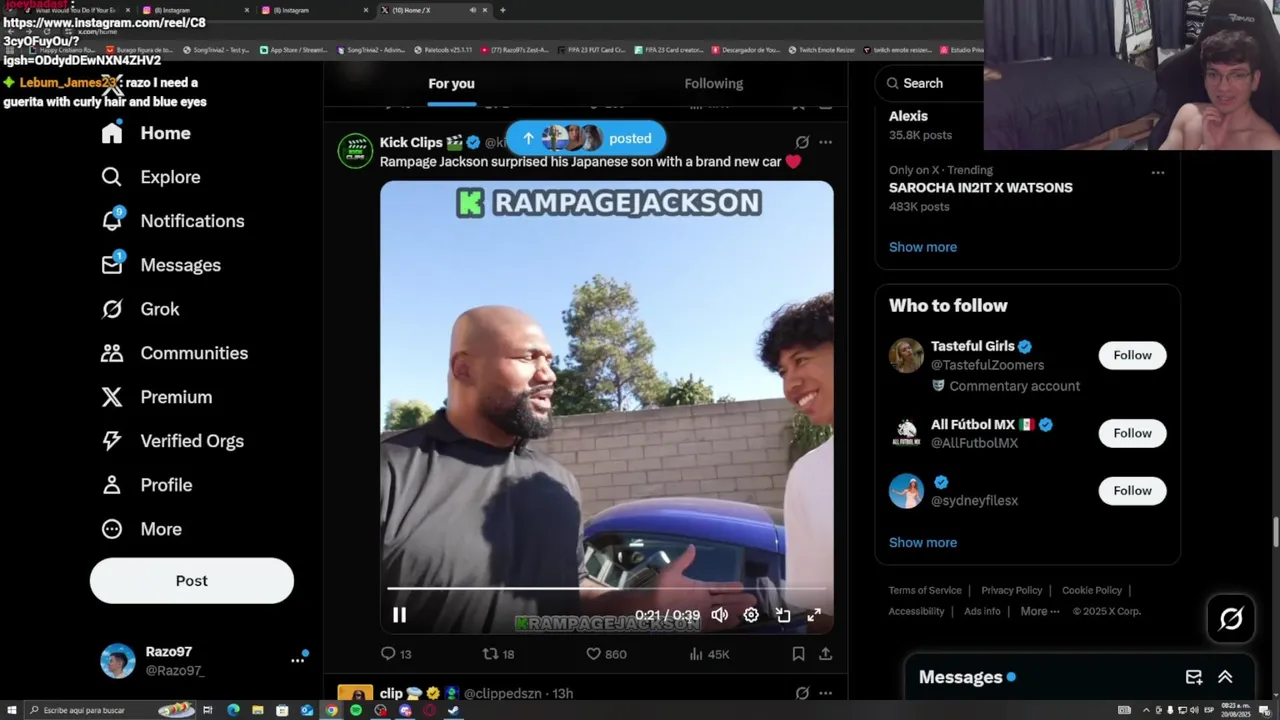The width and height of the screenshot is (1280, 720).
Task: Reply to the Kick Clips post
Action: point(396,654)
